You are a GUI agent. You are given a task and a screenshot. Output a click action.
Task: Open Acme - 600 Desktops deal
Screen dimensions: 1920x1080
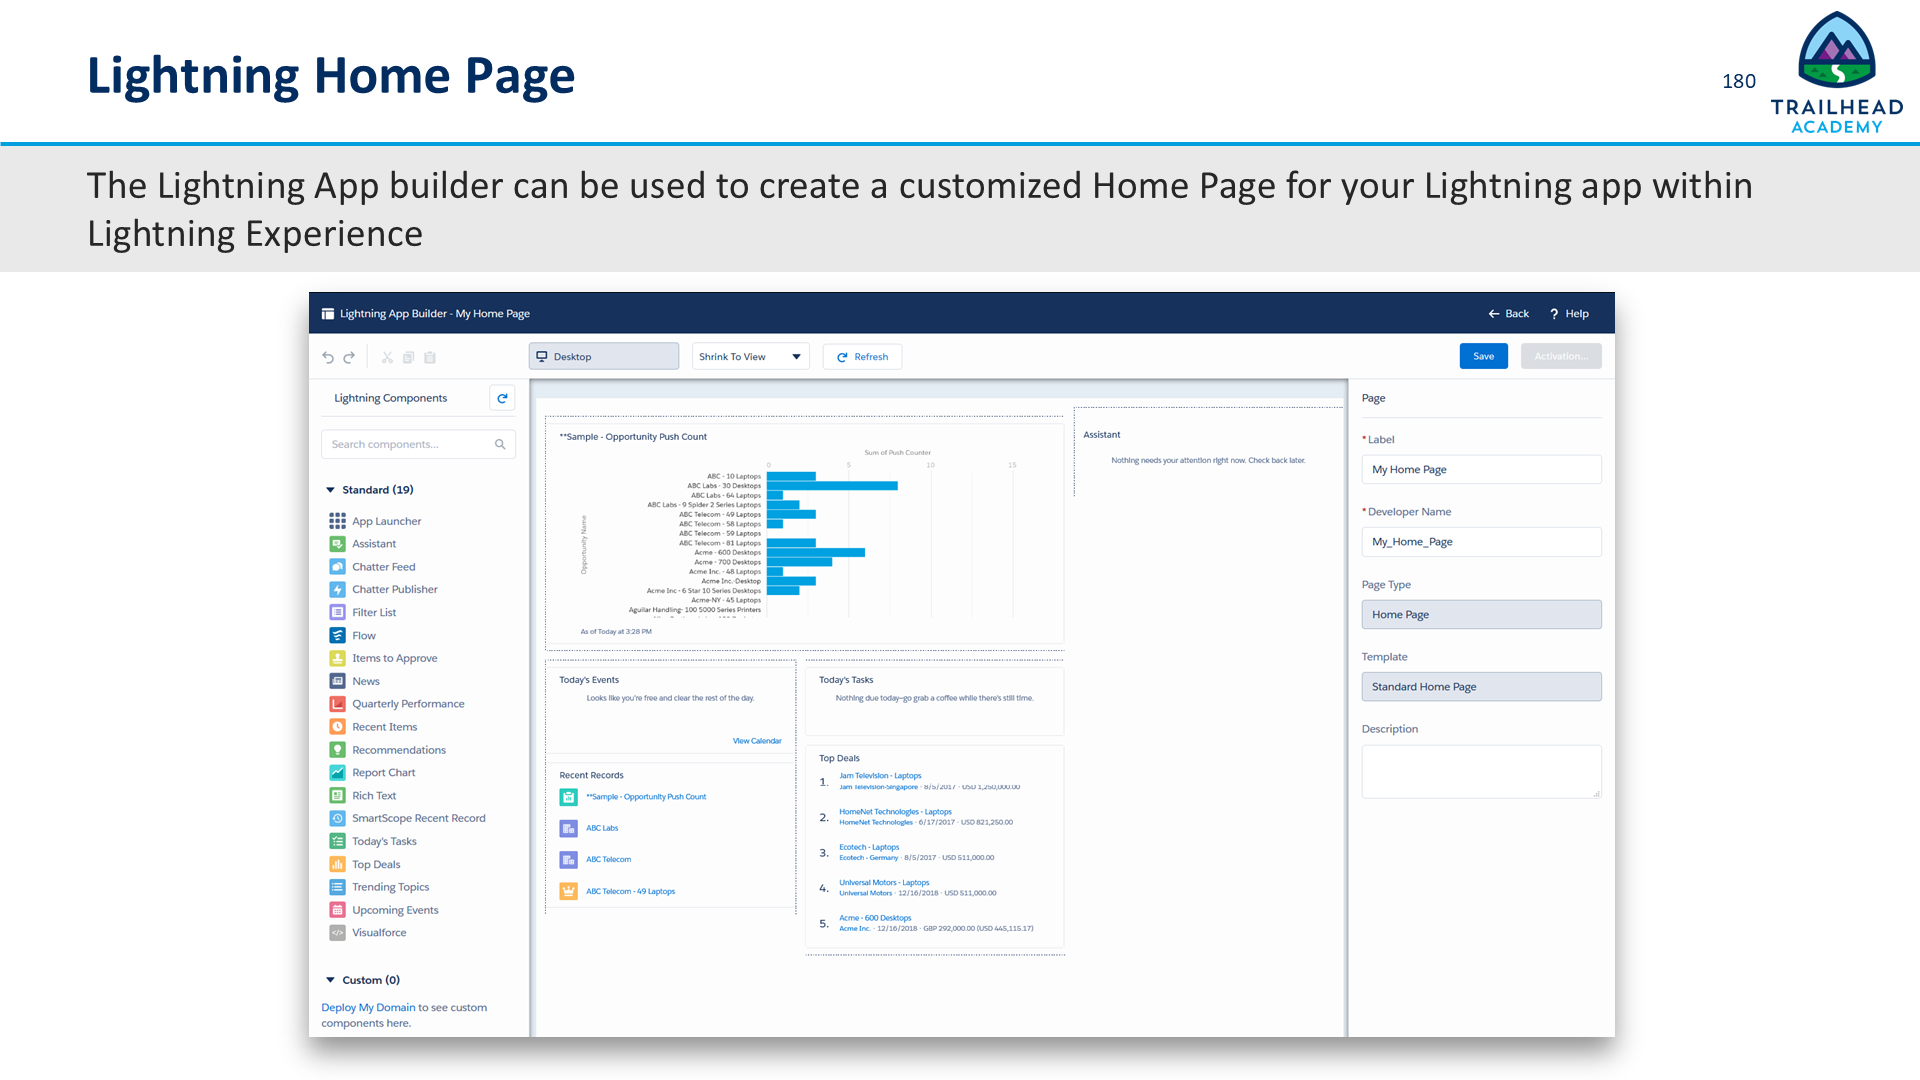click(875, 918)
